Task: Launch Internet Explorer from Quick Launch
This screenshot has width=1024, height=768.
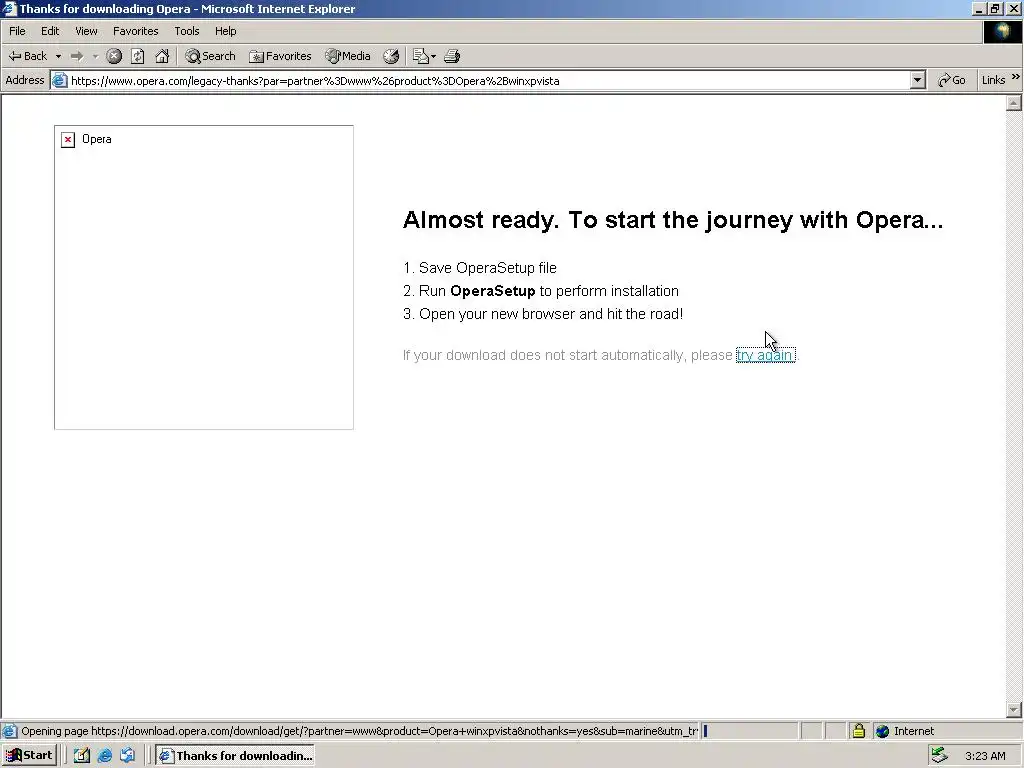Action: point(104,756)
